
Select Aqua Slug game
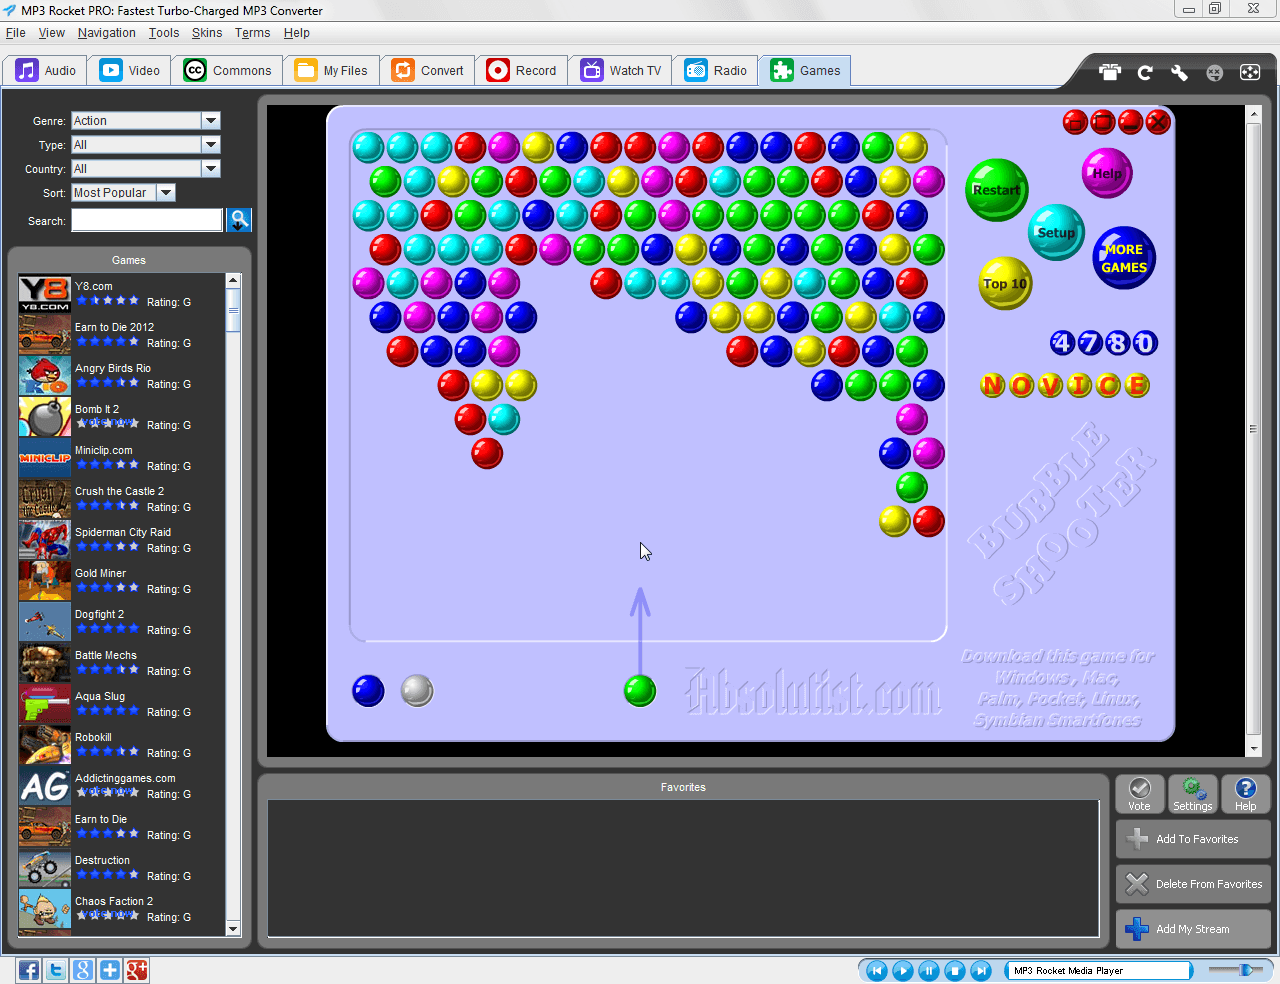click(122, 704)
